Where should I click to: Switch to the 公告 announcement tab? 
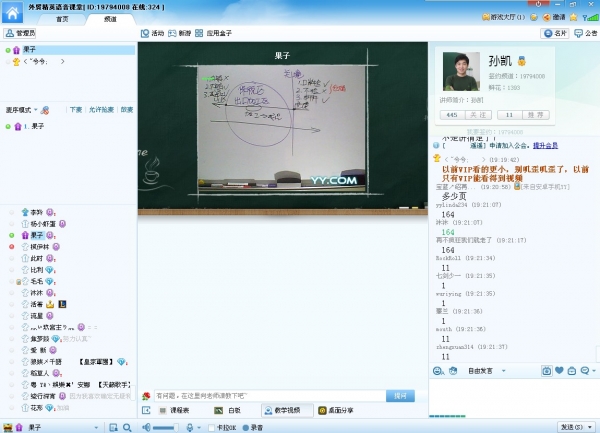click(585, 33)
